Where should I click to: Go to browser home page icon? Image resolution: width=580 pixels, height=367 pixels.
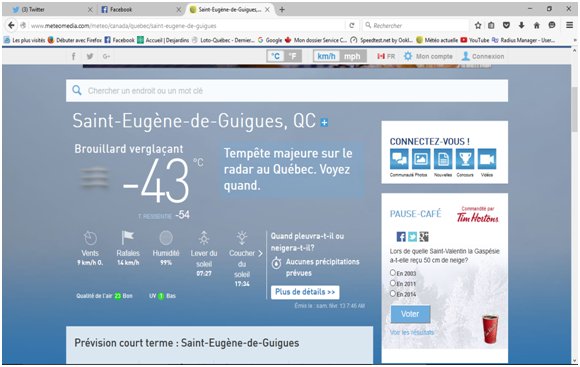coord(537,26)
